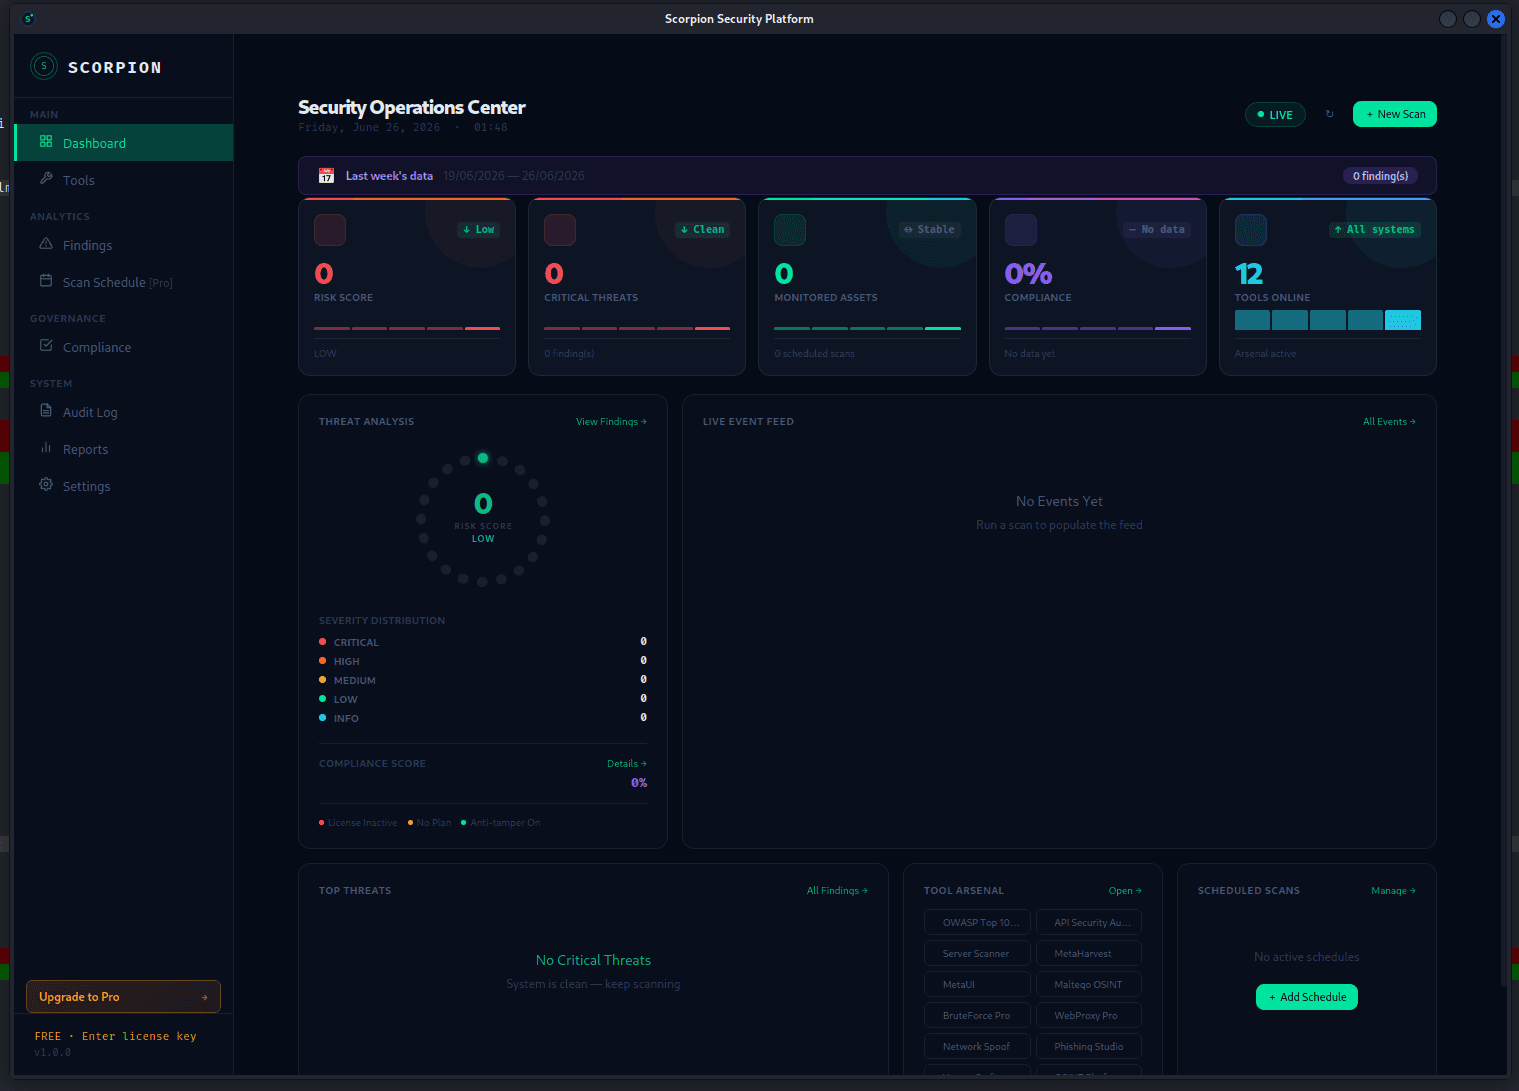
Task: Open All Findings link in Top Threats
Action: [837, 891]
